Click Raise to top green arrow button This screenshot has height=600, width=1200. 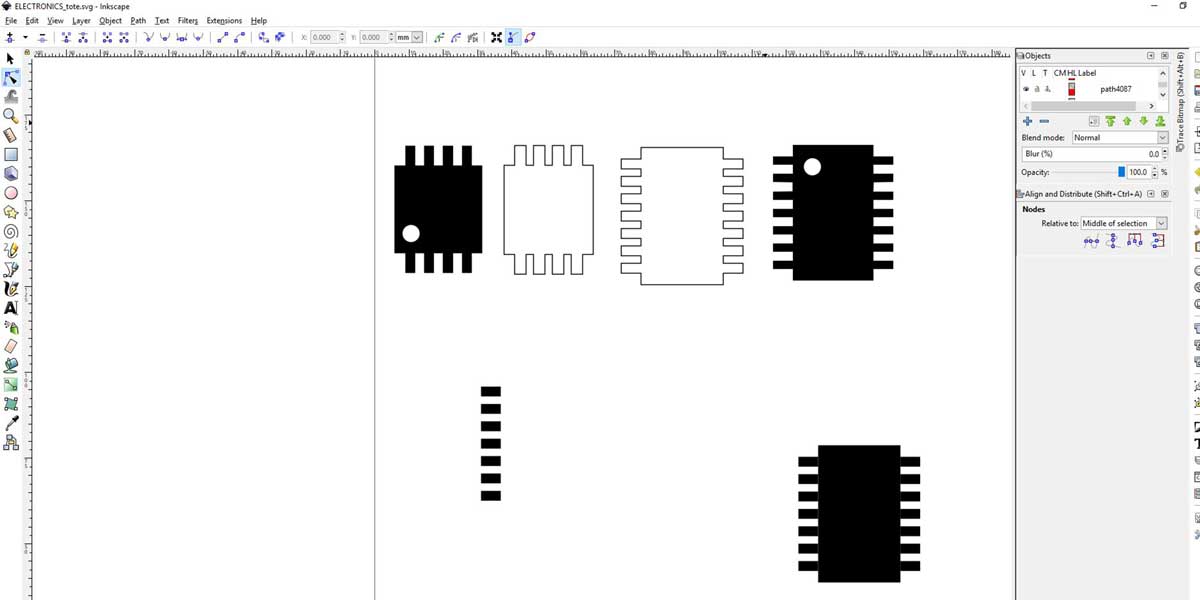[x=1110, y=121]
